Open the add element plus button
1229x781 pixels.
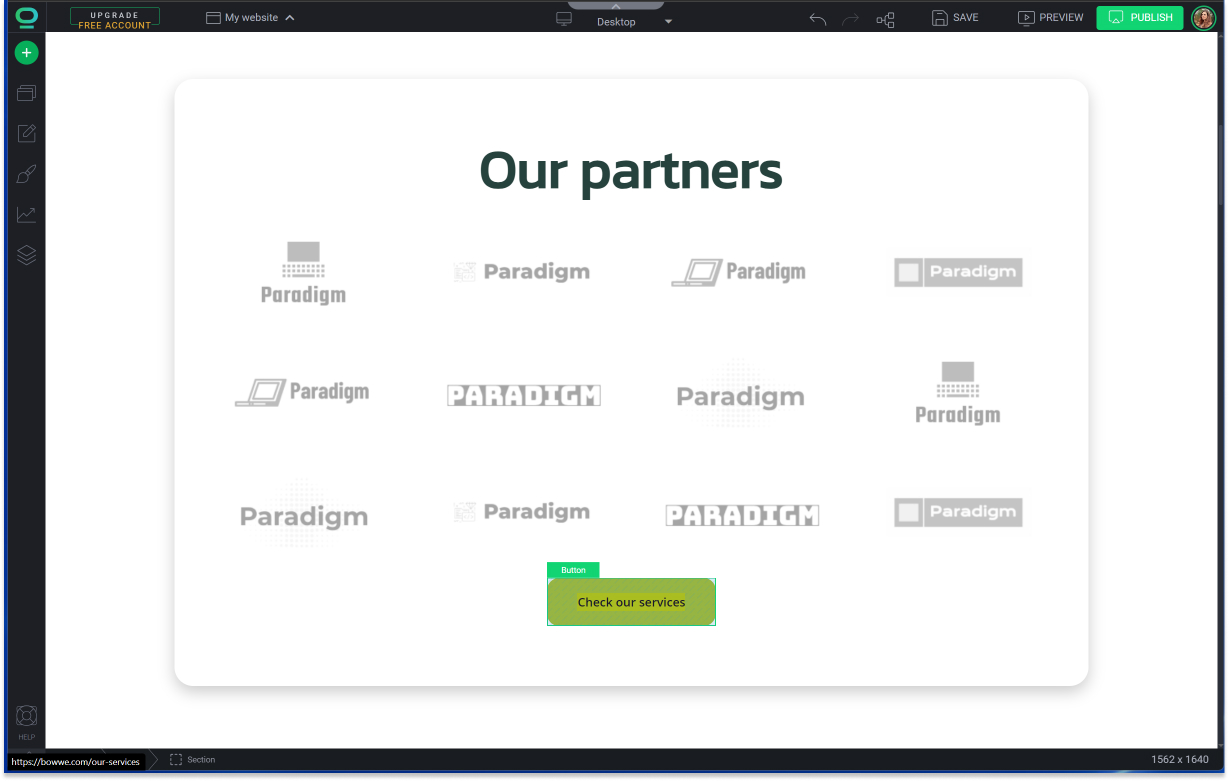click(x=26, y=53)
